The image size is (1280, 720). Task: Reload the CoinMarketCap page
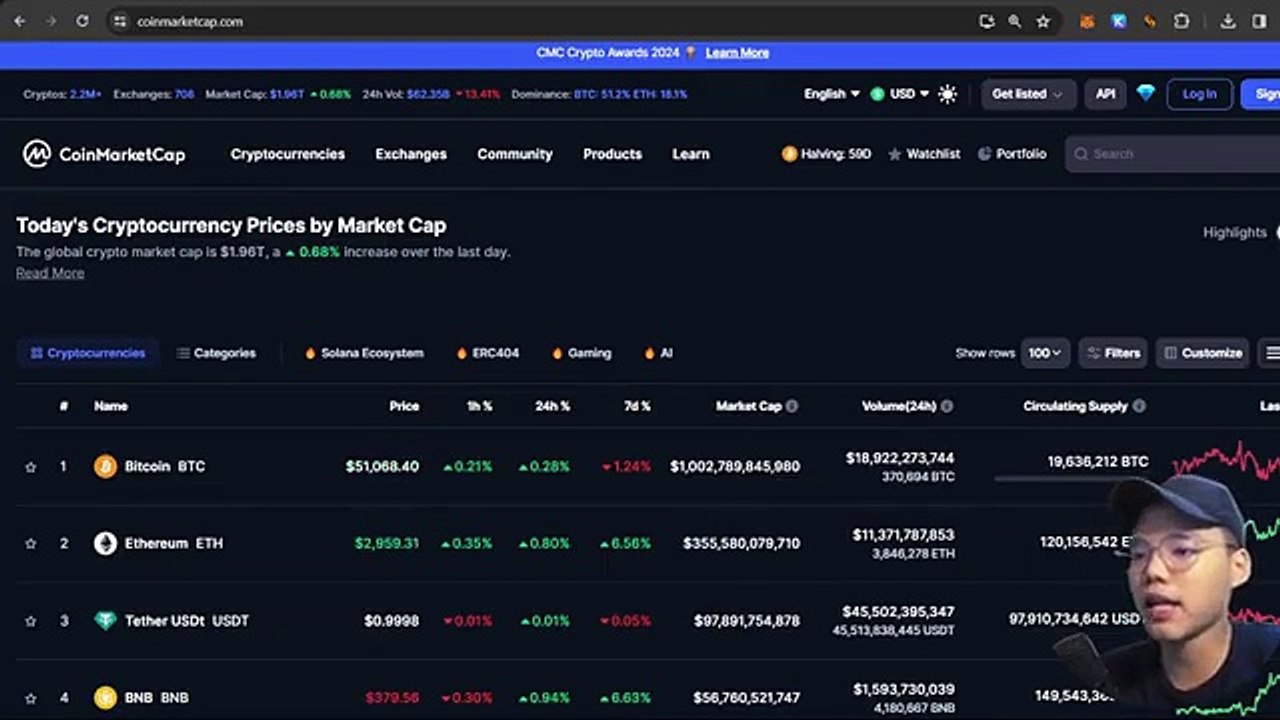point(82,21)
